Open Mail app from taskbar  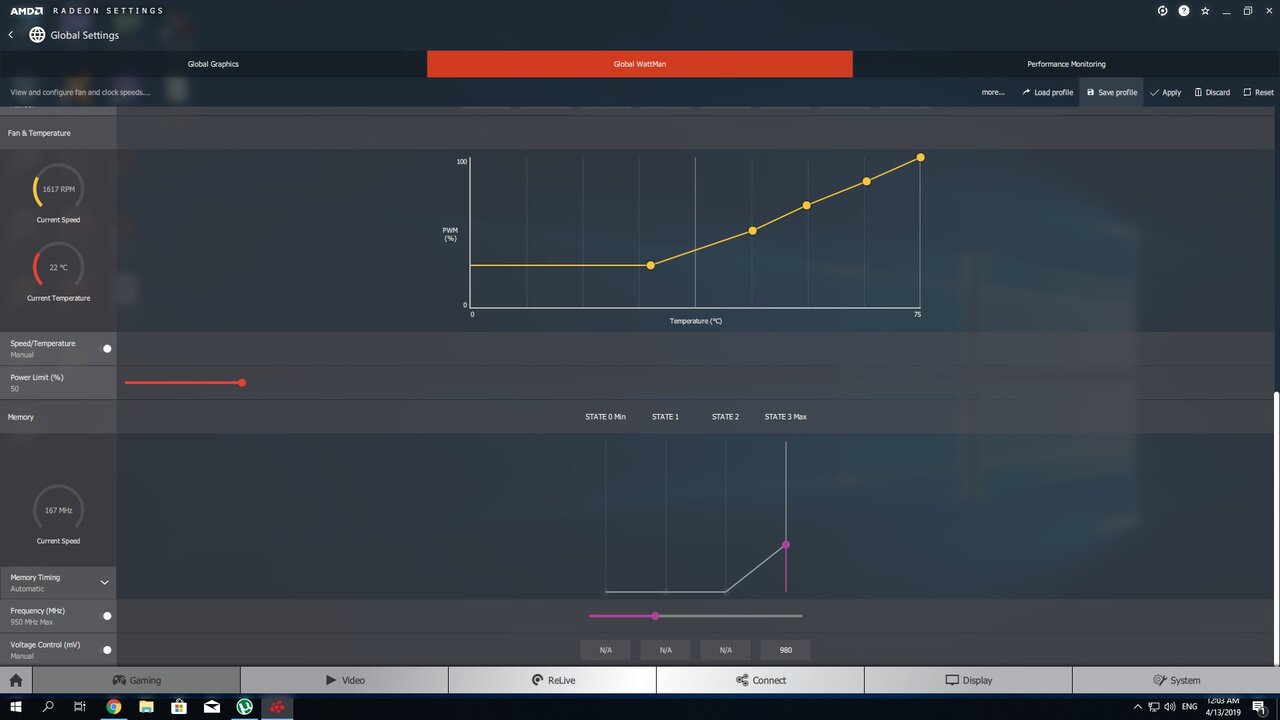(212, 707)
